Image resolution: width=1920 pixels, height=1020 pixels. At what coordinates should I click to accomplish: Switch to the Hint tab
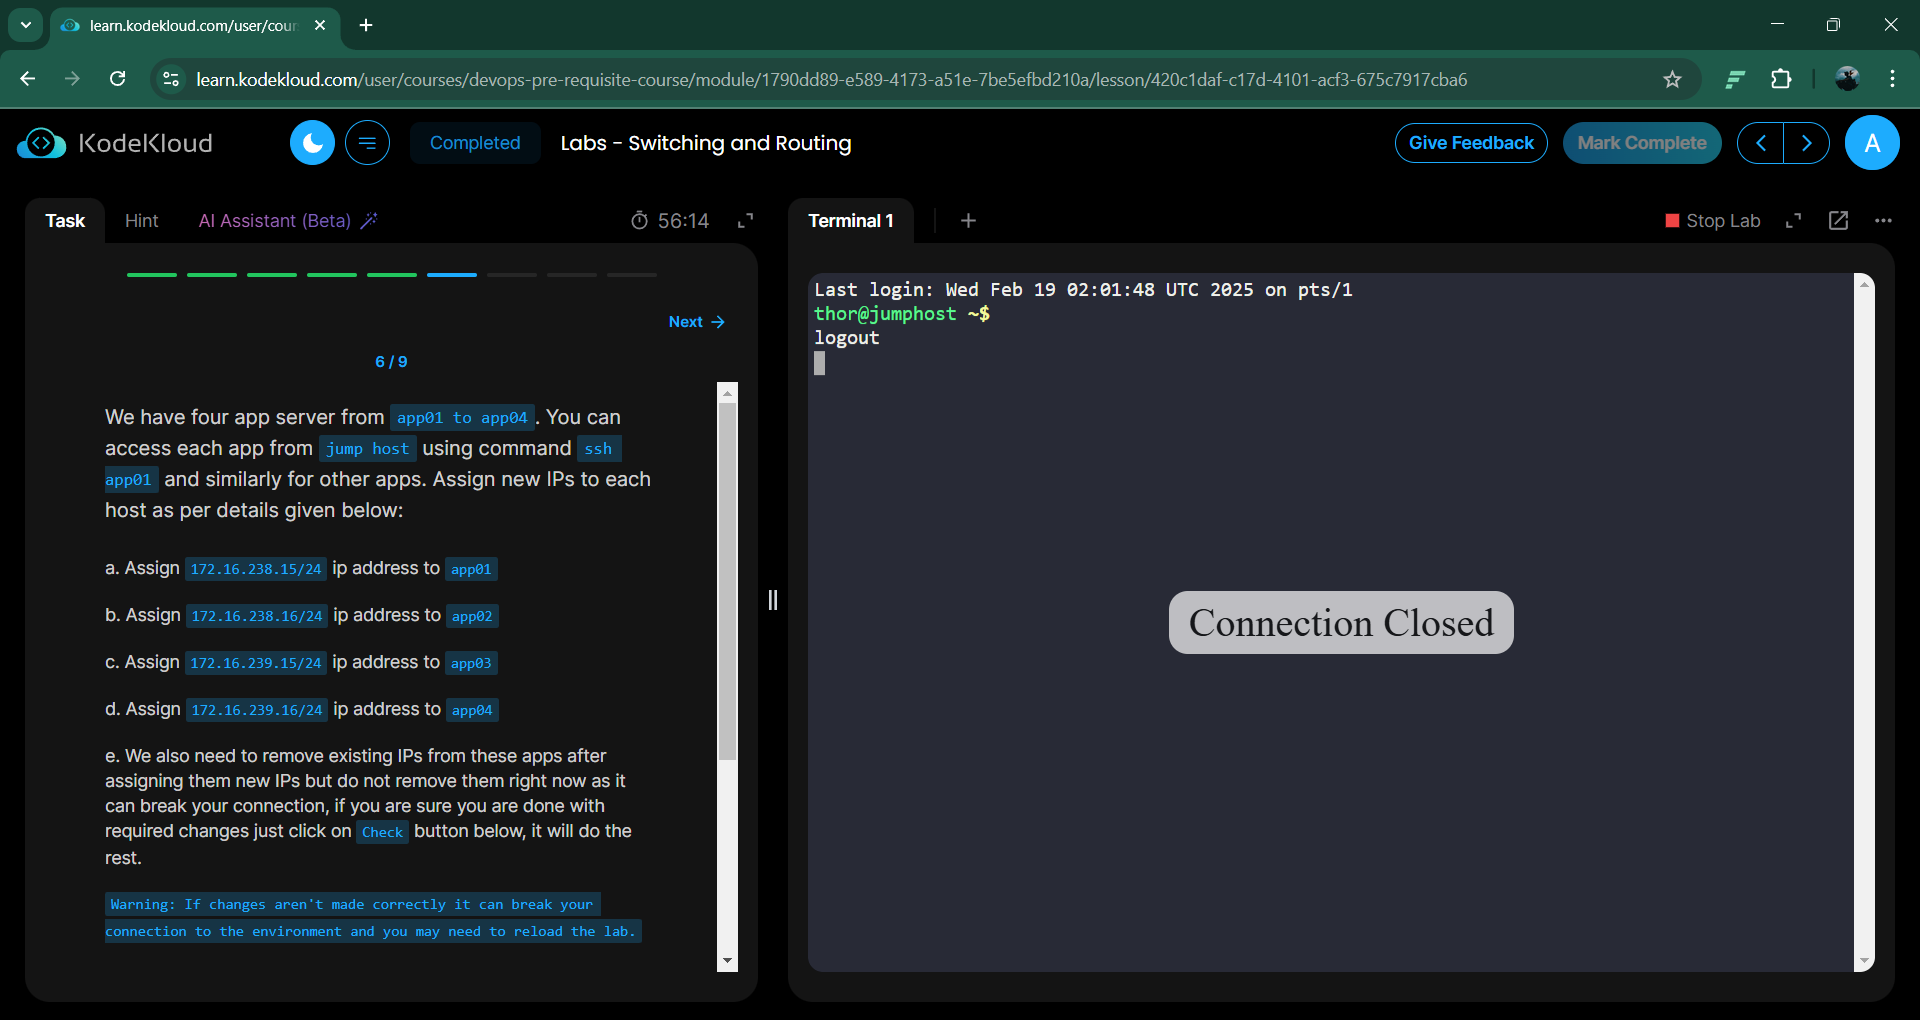point(141,221)
